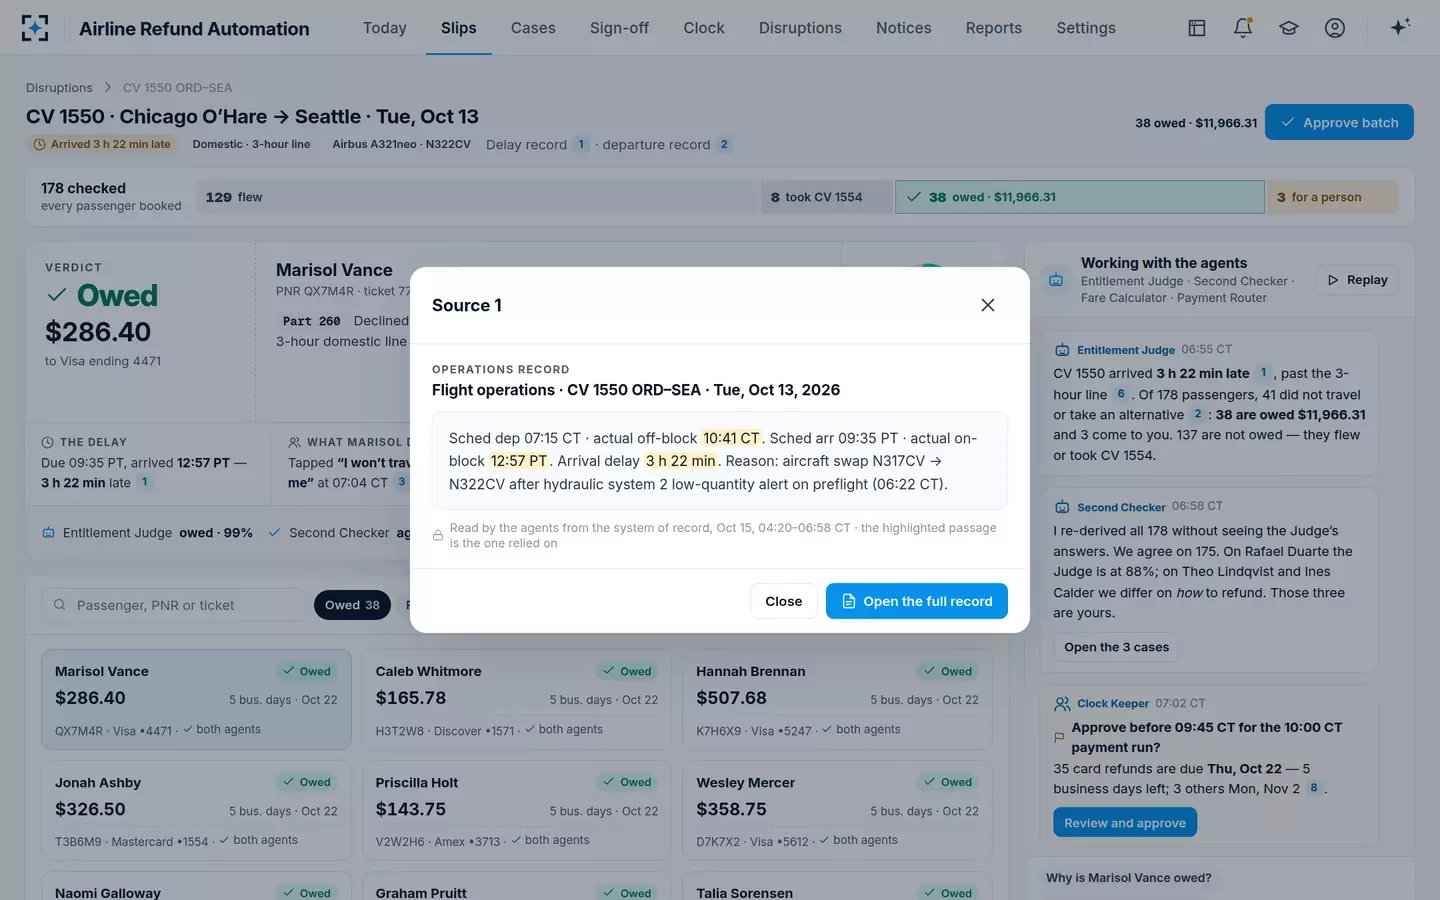The height and width of the screenshot is (900, 1440).
Task: Click the Disruptions breadcrumb link
Action: 59,88
